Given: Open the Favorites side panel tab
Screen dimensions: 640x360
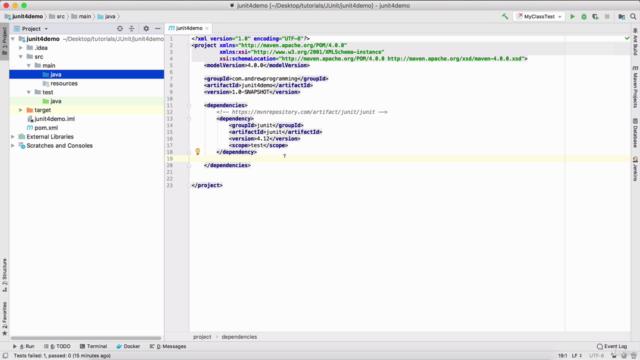Looking at the screenshot, I should (4, 319).
